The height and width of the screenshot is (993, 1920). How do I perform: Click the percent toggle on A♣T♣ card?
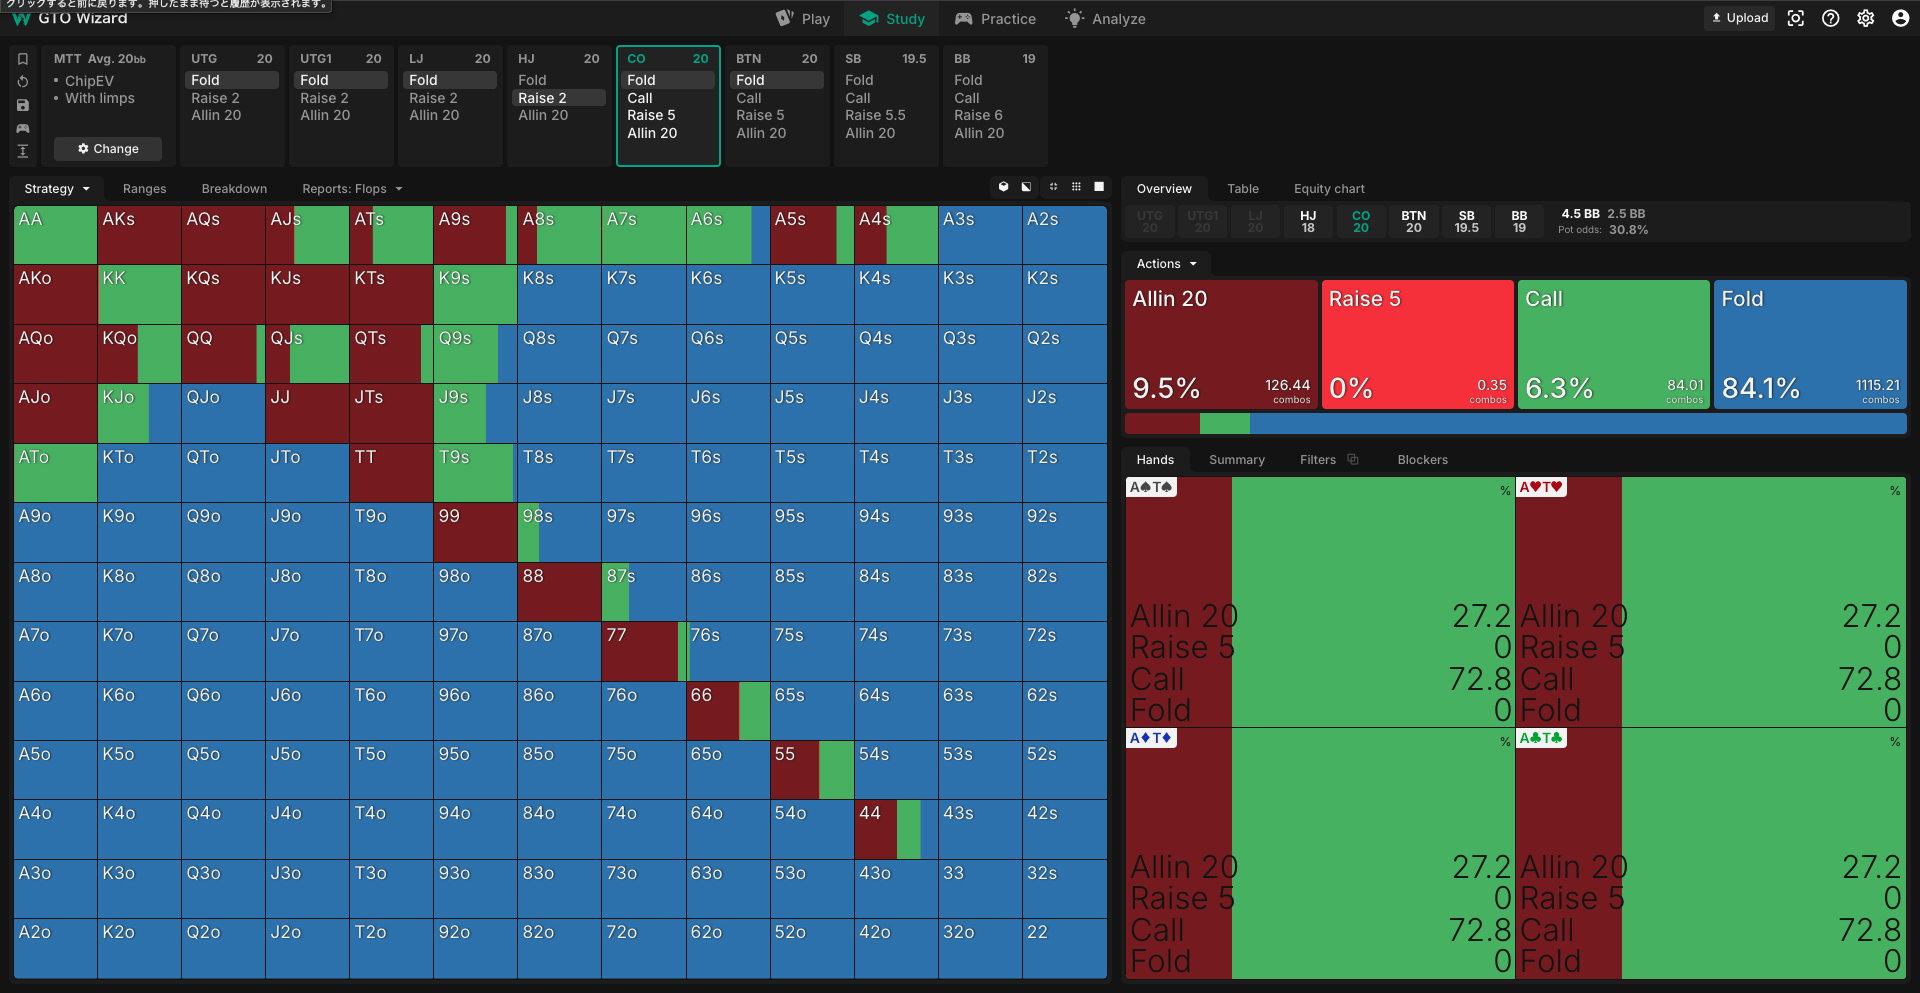point(1895,742)
